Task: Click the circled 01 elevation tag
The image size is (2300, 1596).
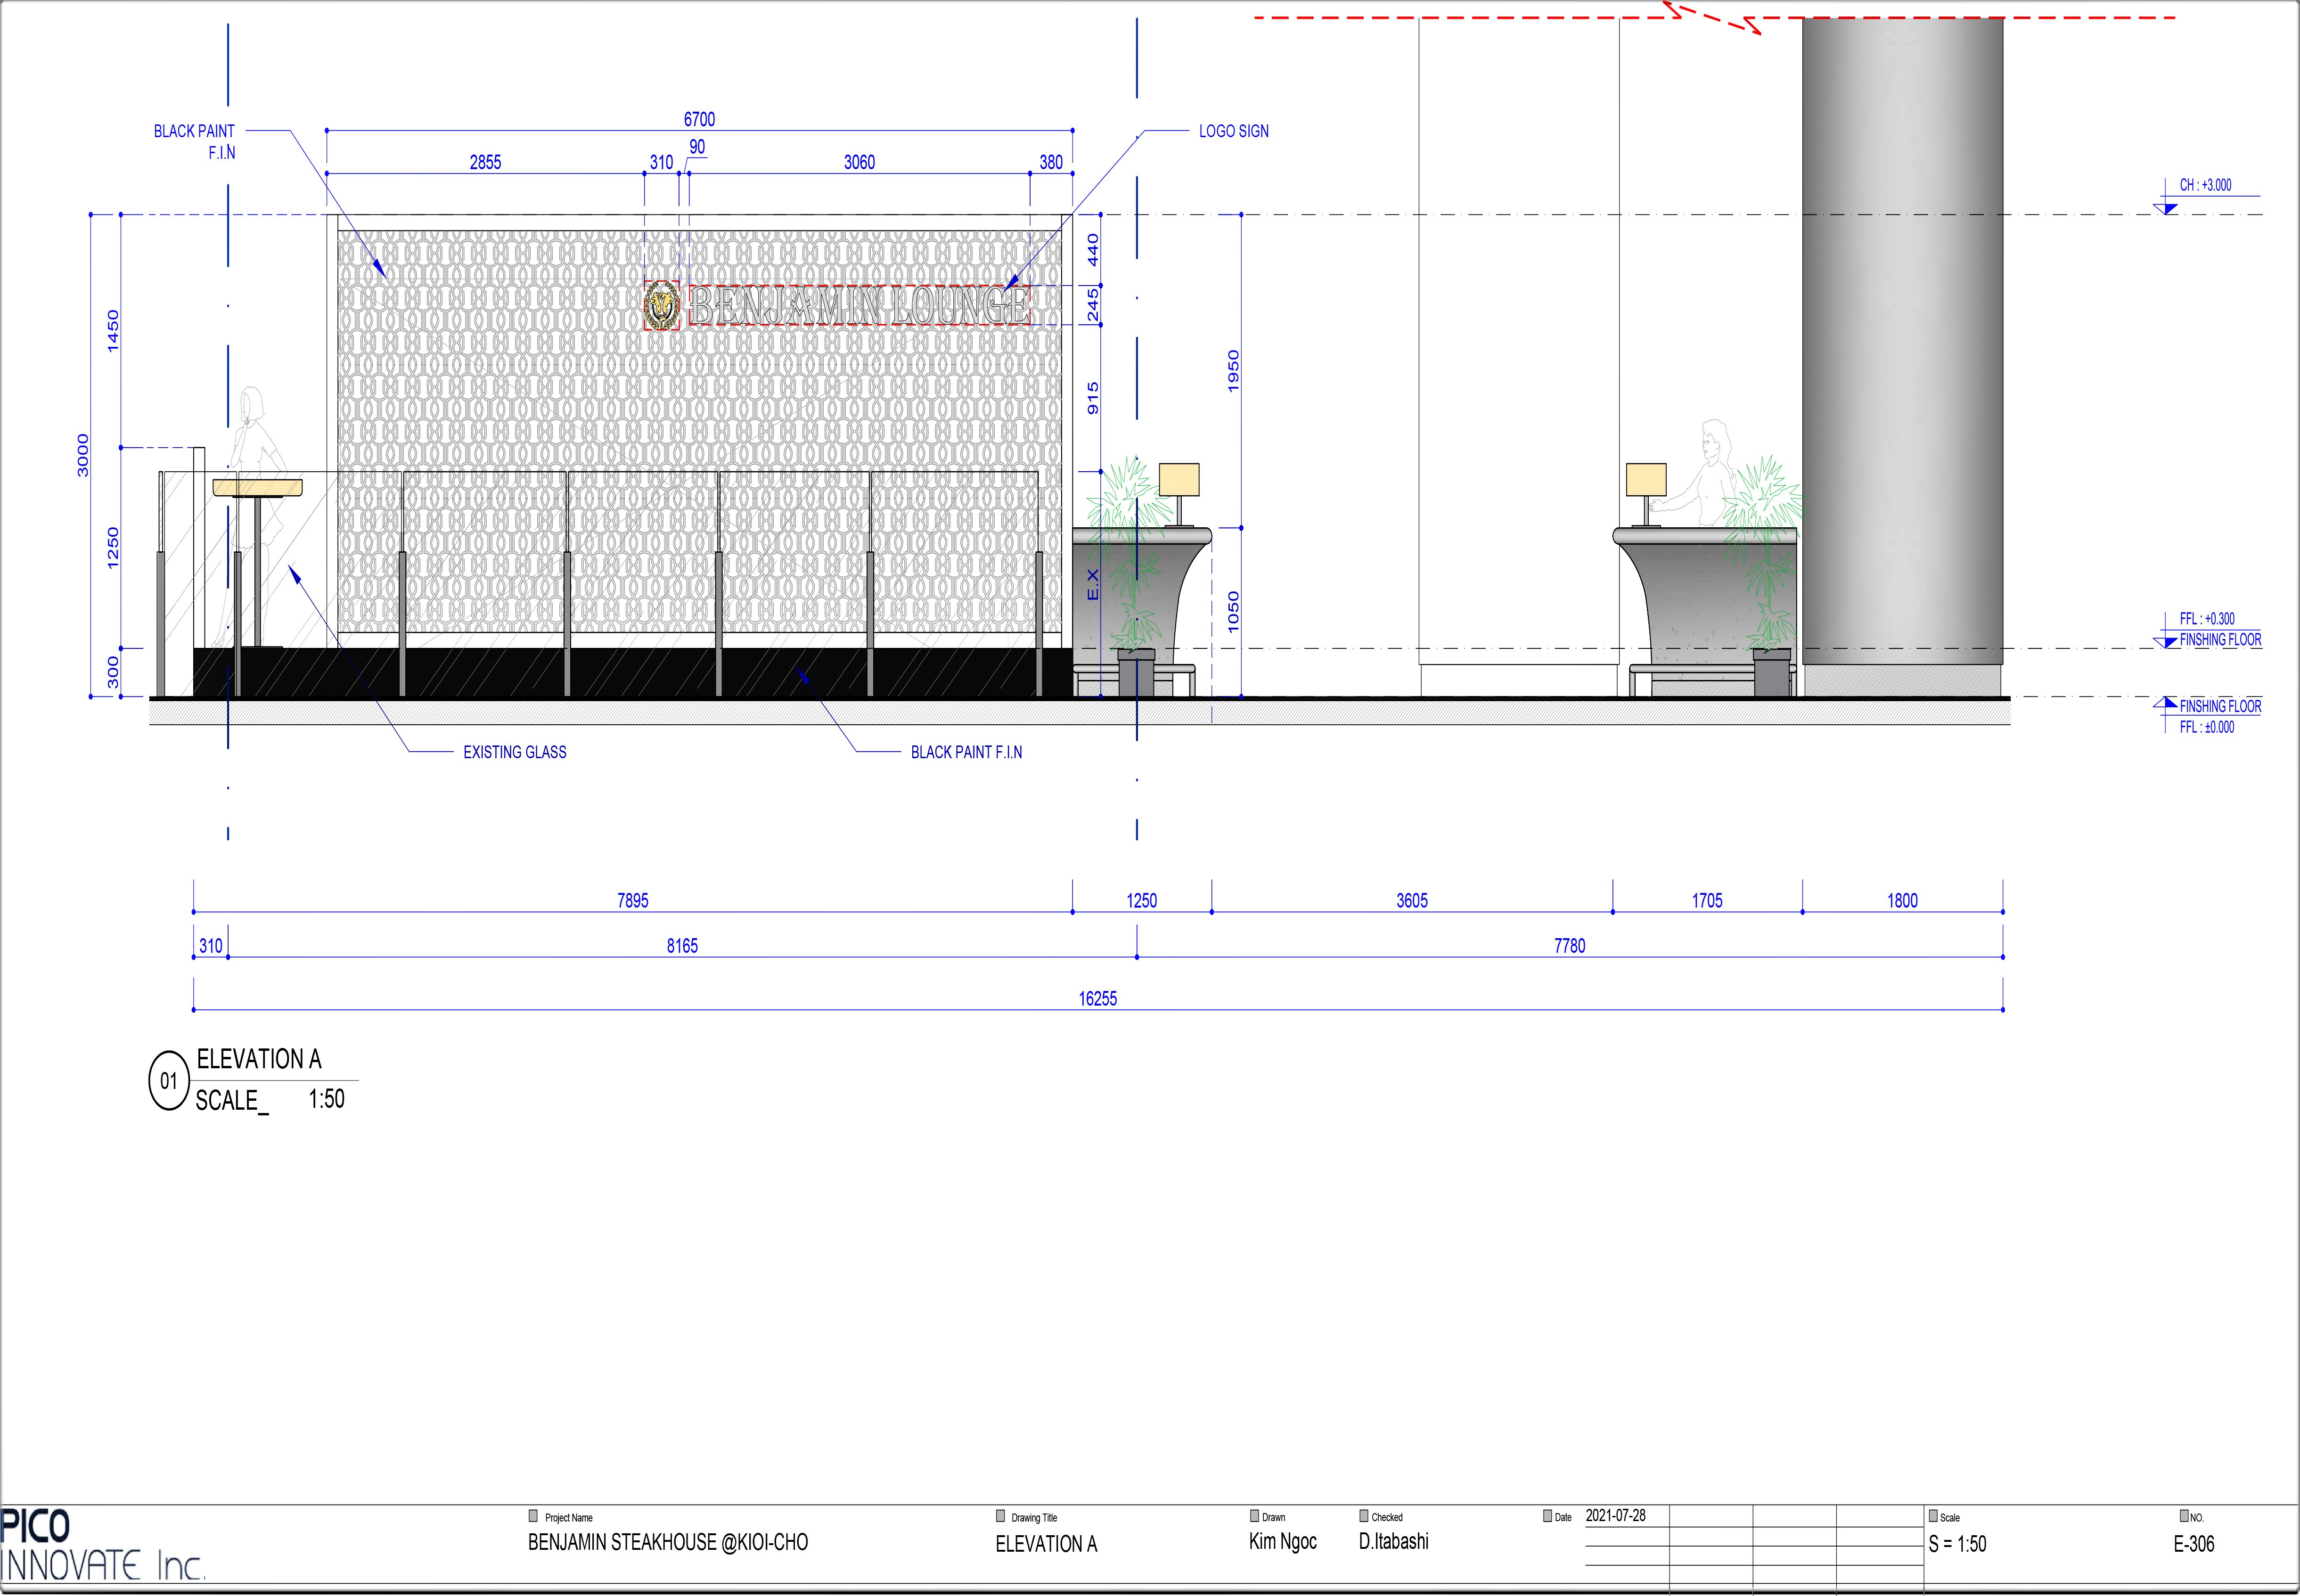Action: (x=168, y=1081)
